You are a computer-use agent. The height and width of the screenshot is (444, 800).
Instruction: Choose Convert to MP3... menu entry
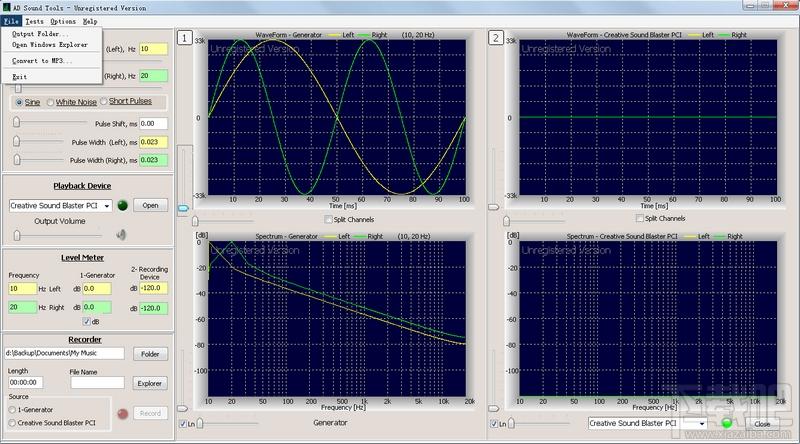[42, 61]
